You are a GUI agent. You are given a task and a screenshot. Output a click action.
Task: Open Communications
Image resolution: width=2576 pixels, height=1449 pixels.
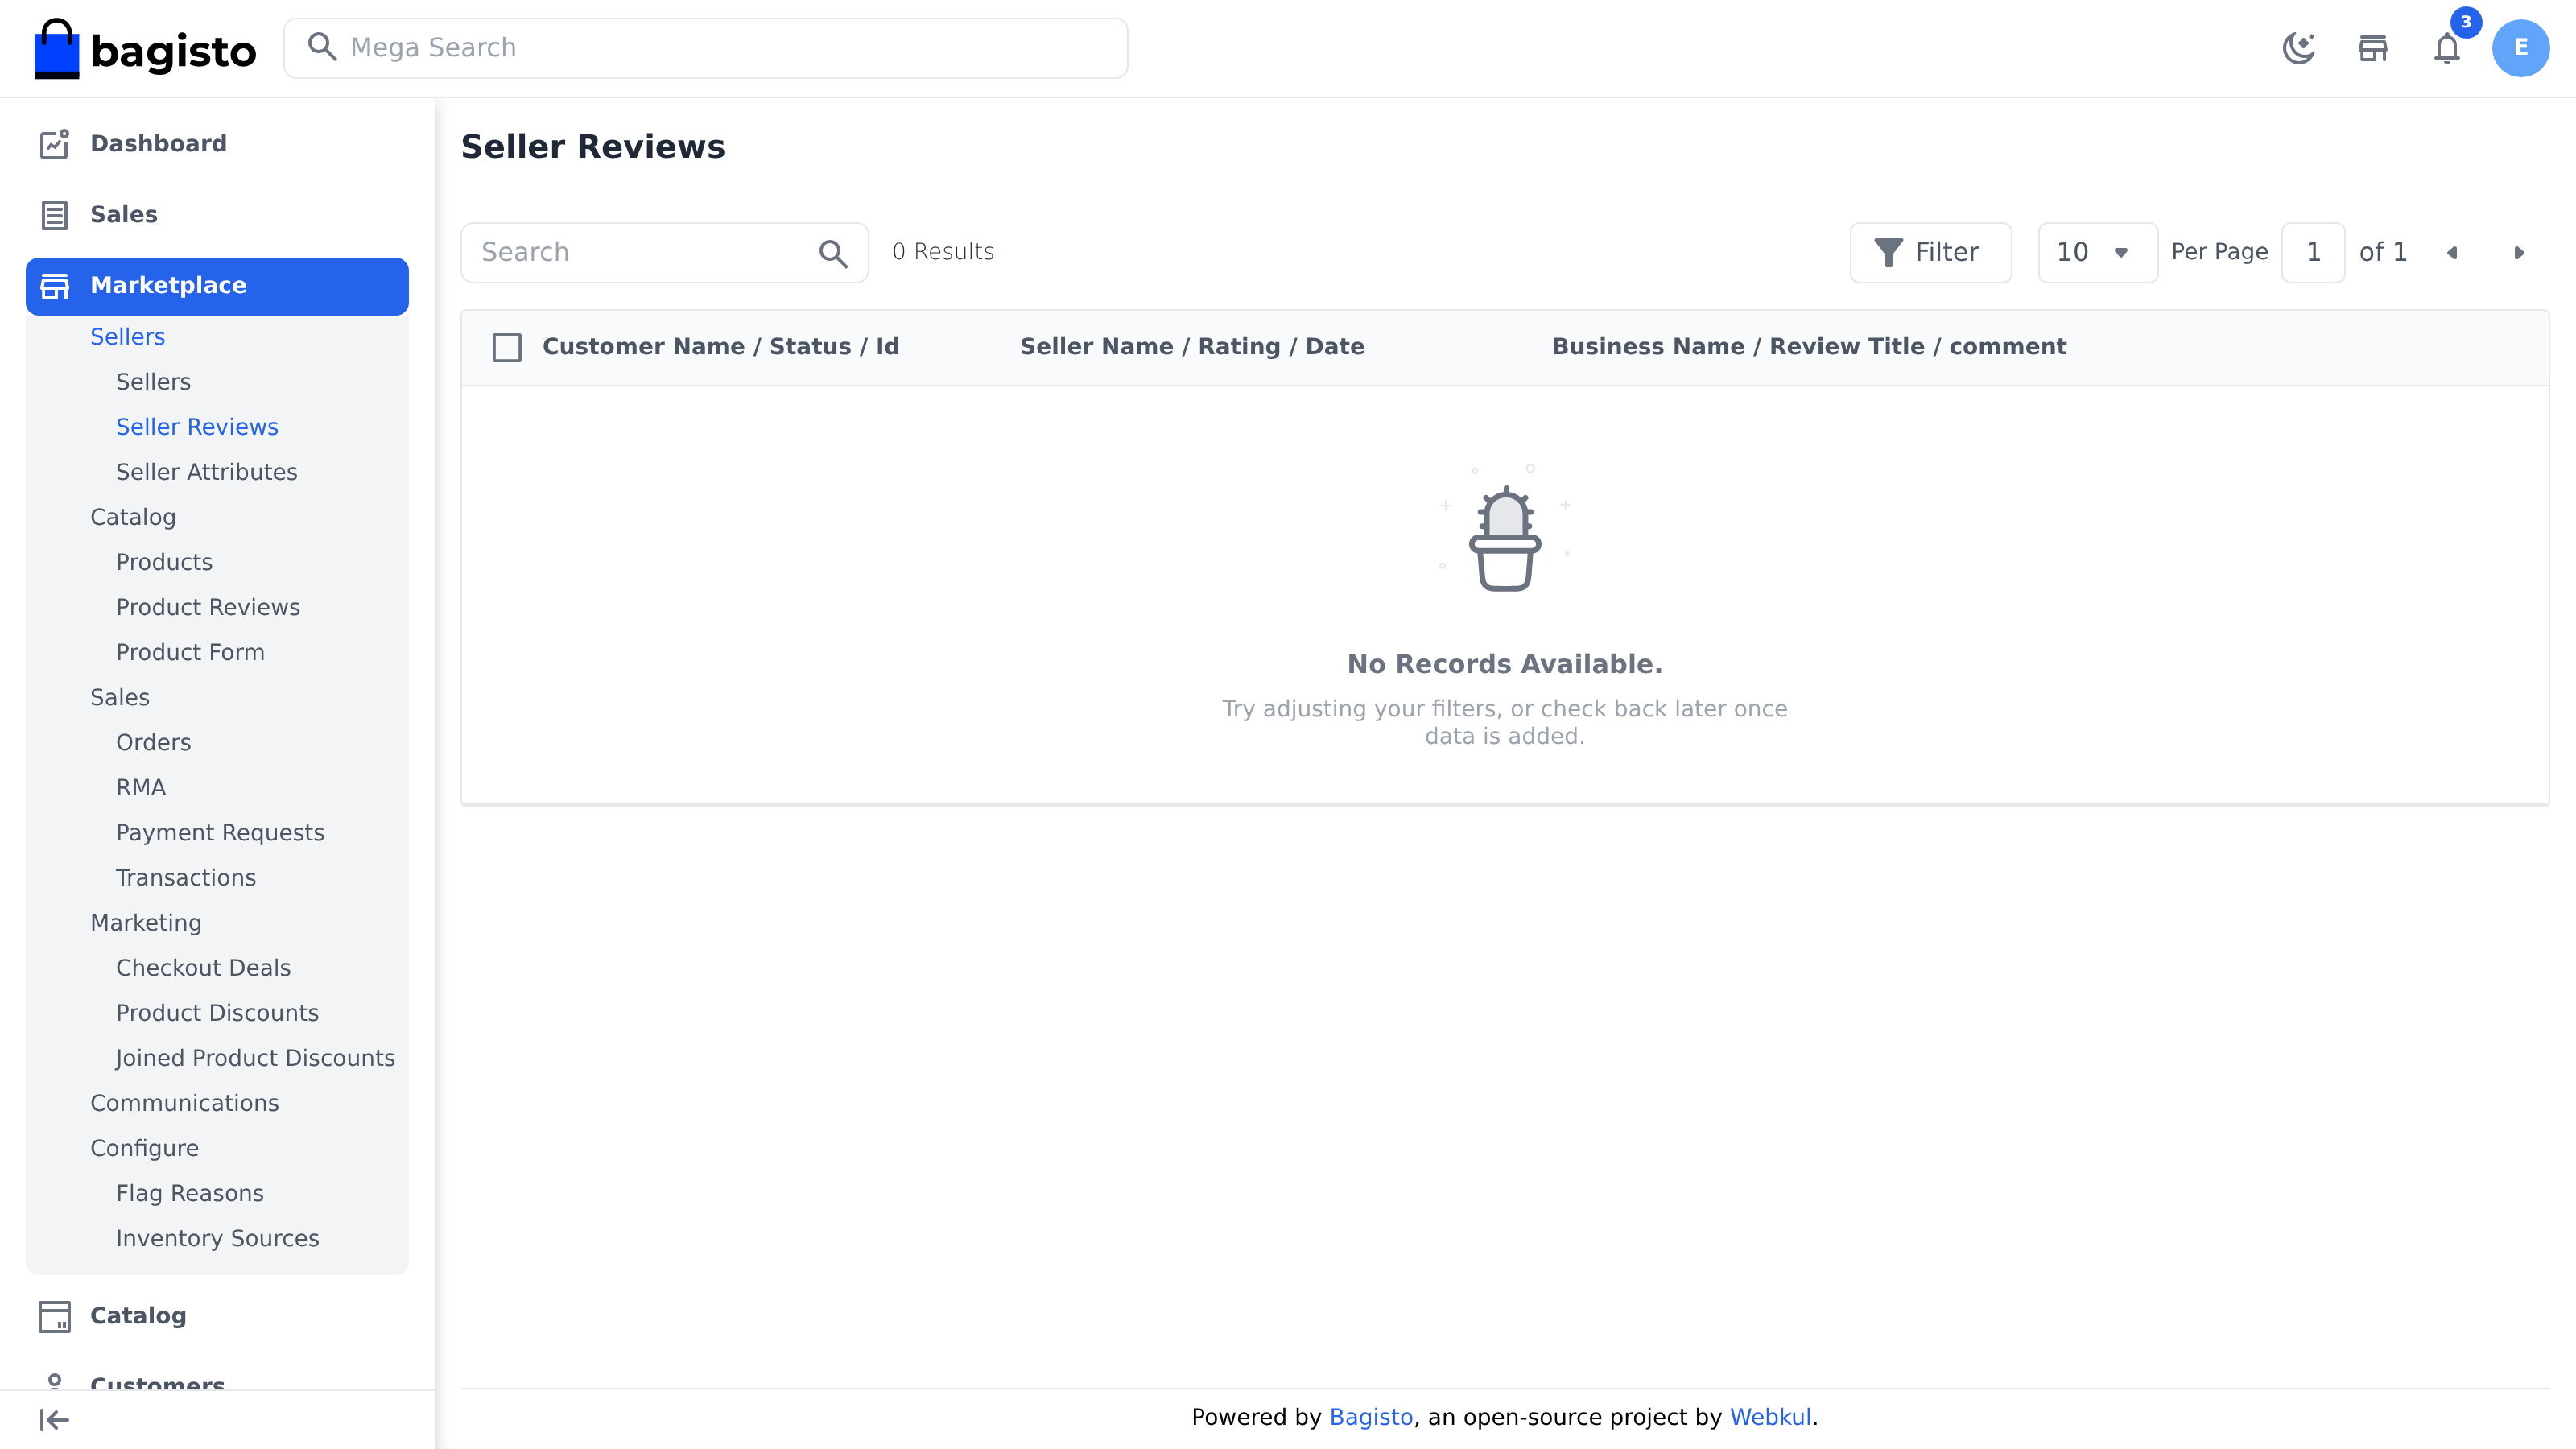184,1102
